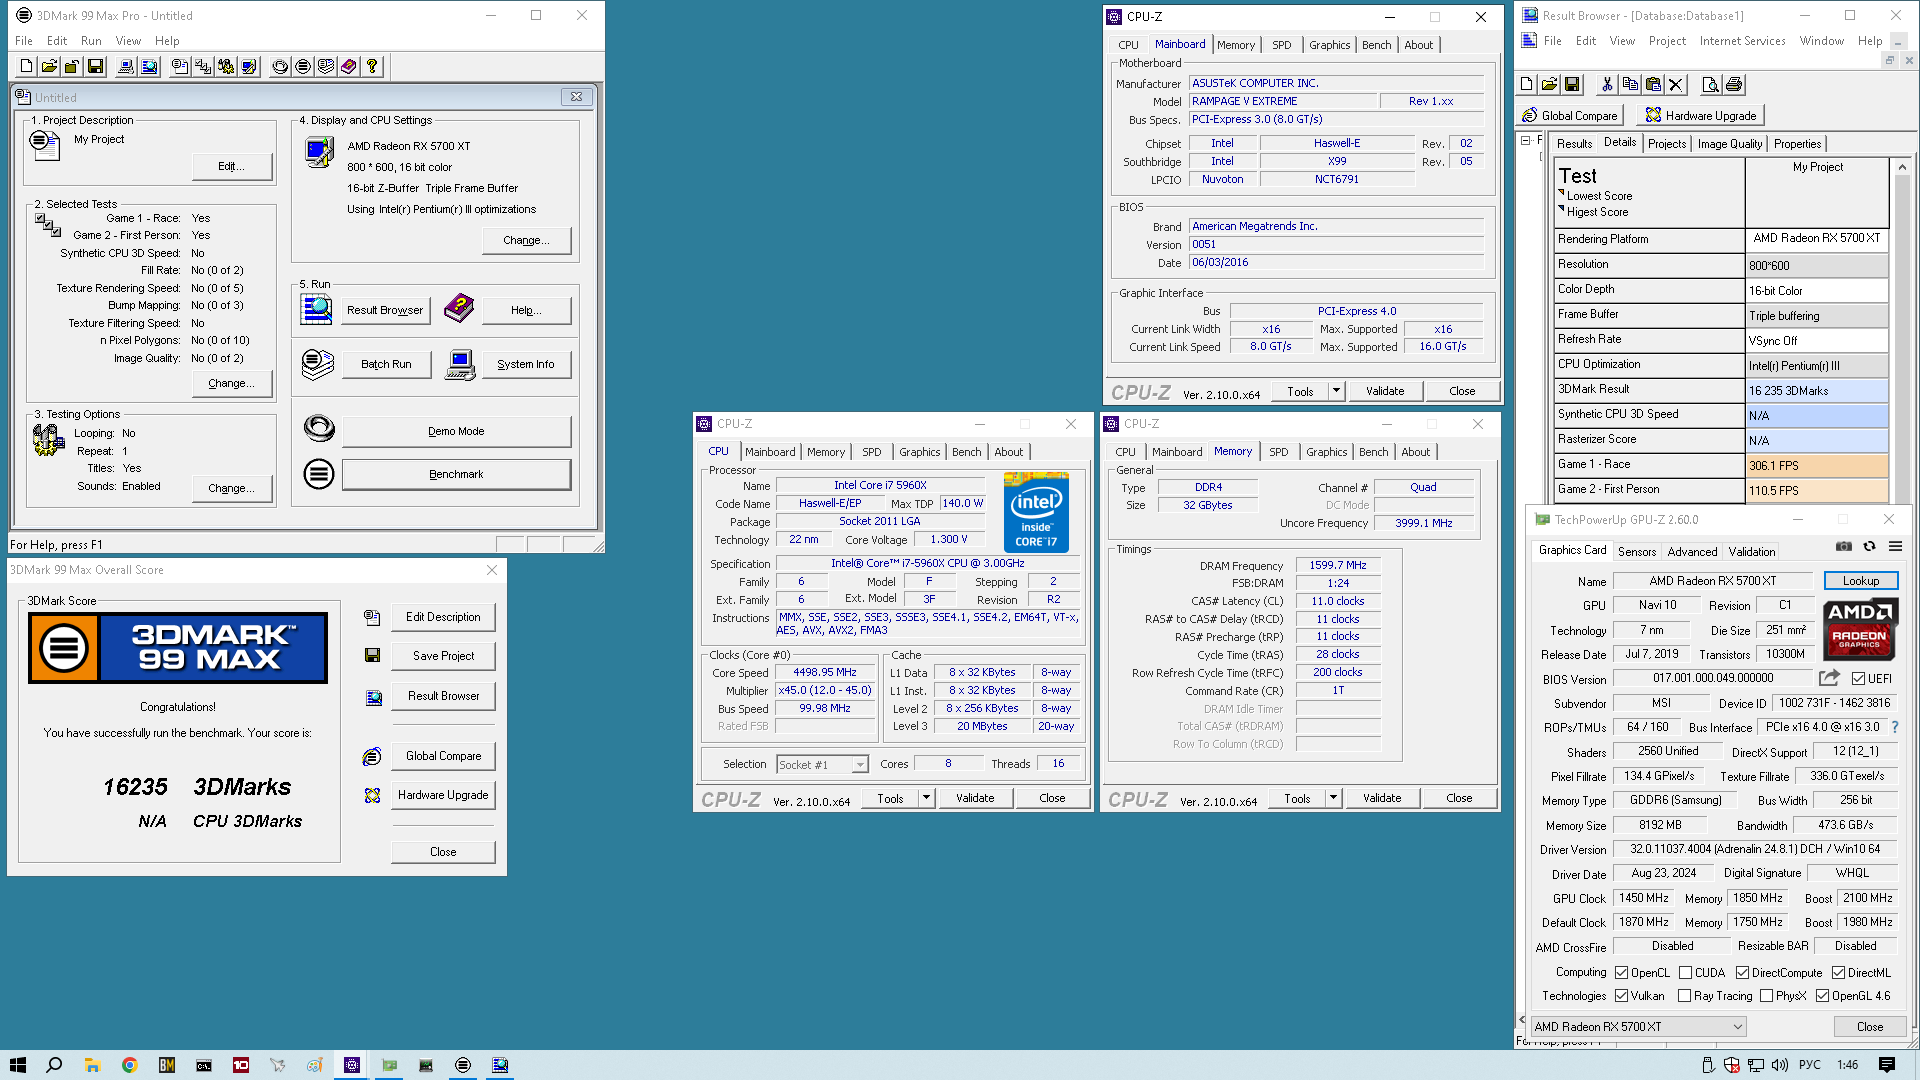Click Paste clipboard icon in Result Browser toolbar
This screenshot has width=1920, height=1080.
point(1653,85)
